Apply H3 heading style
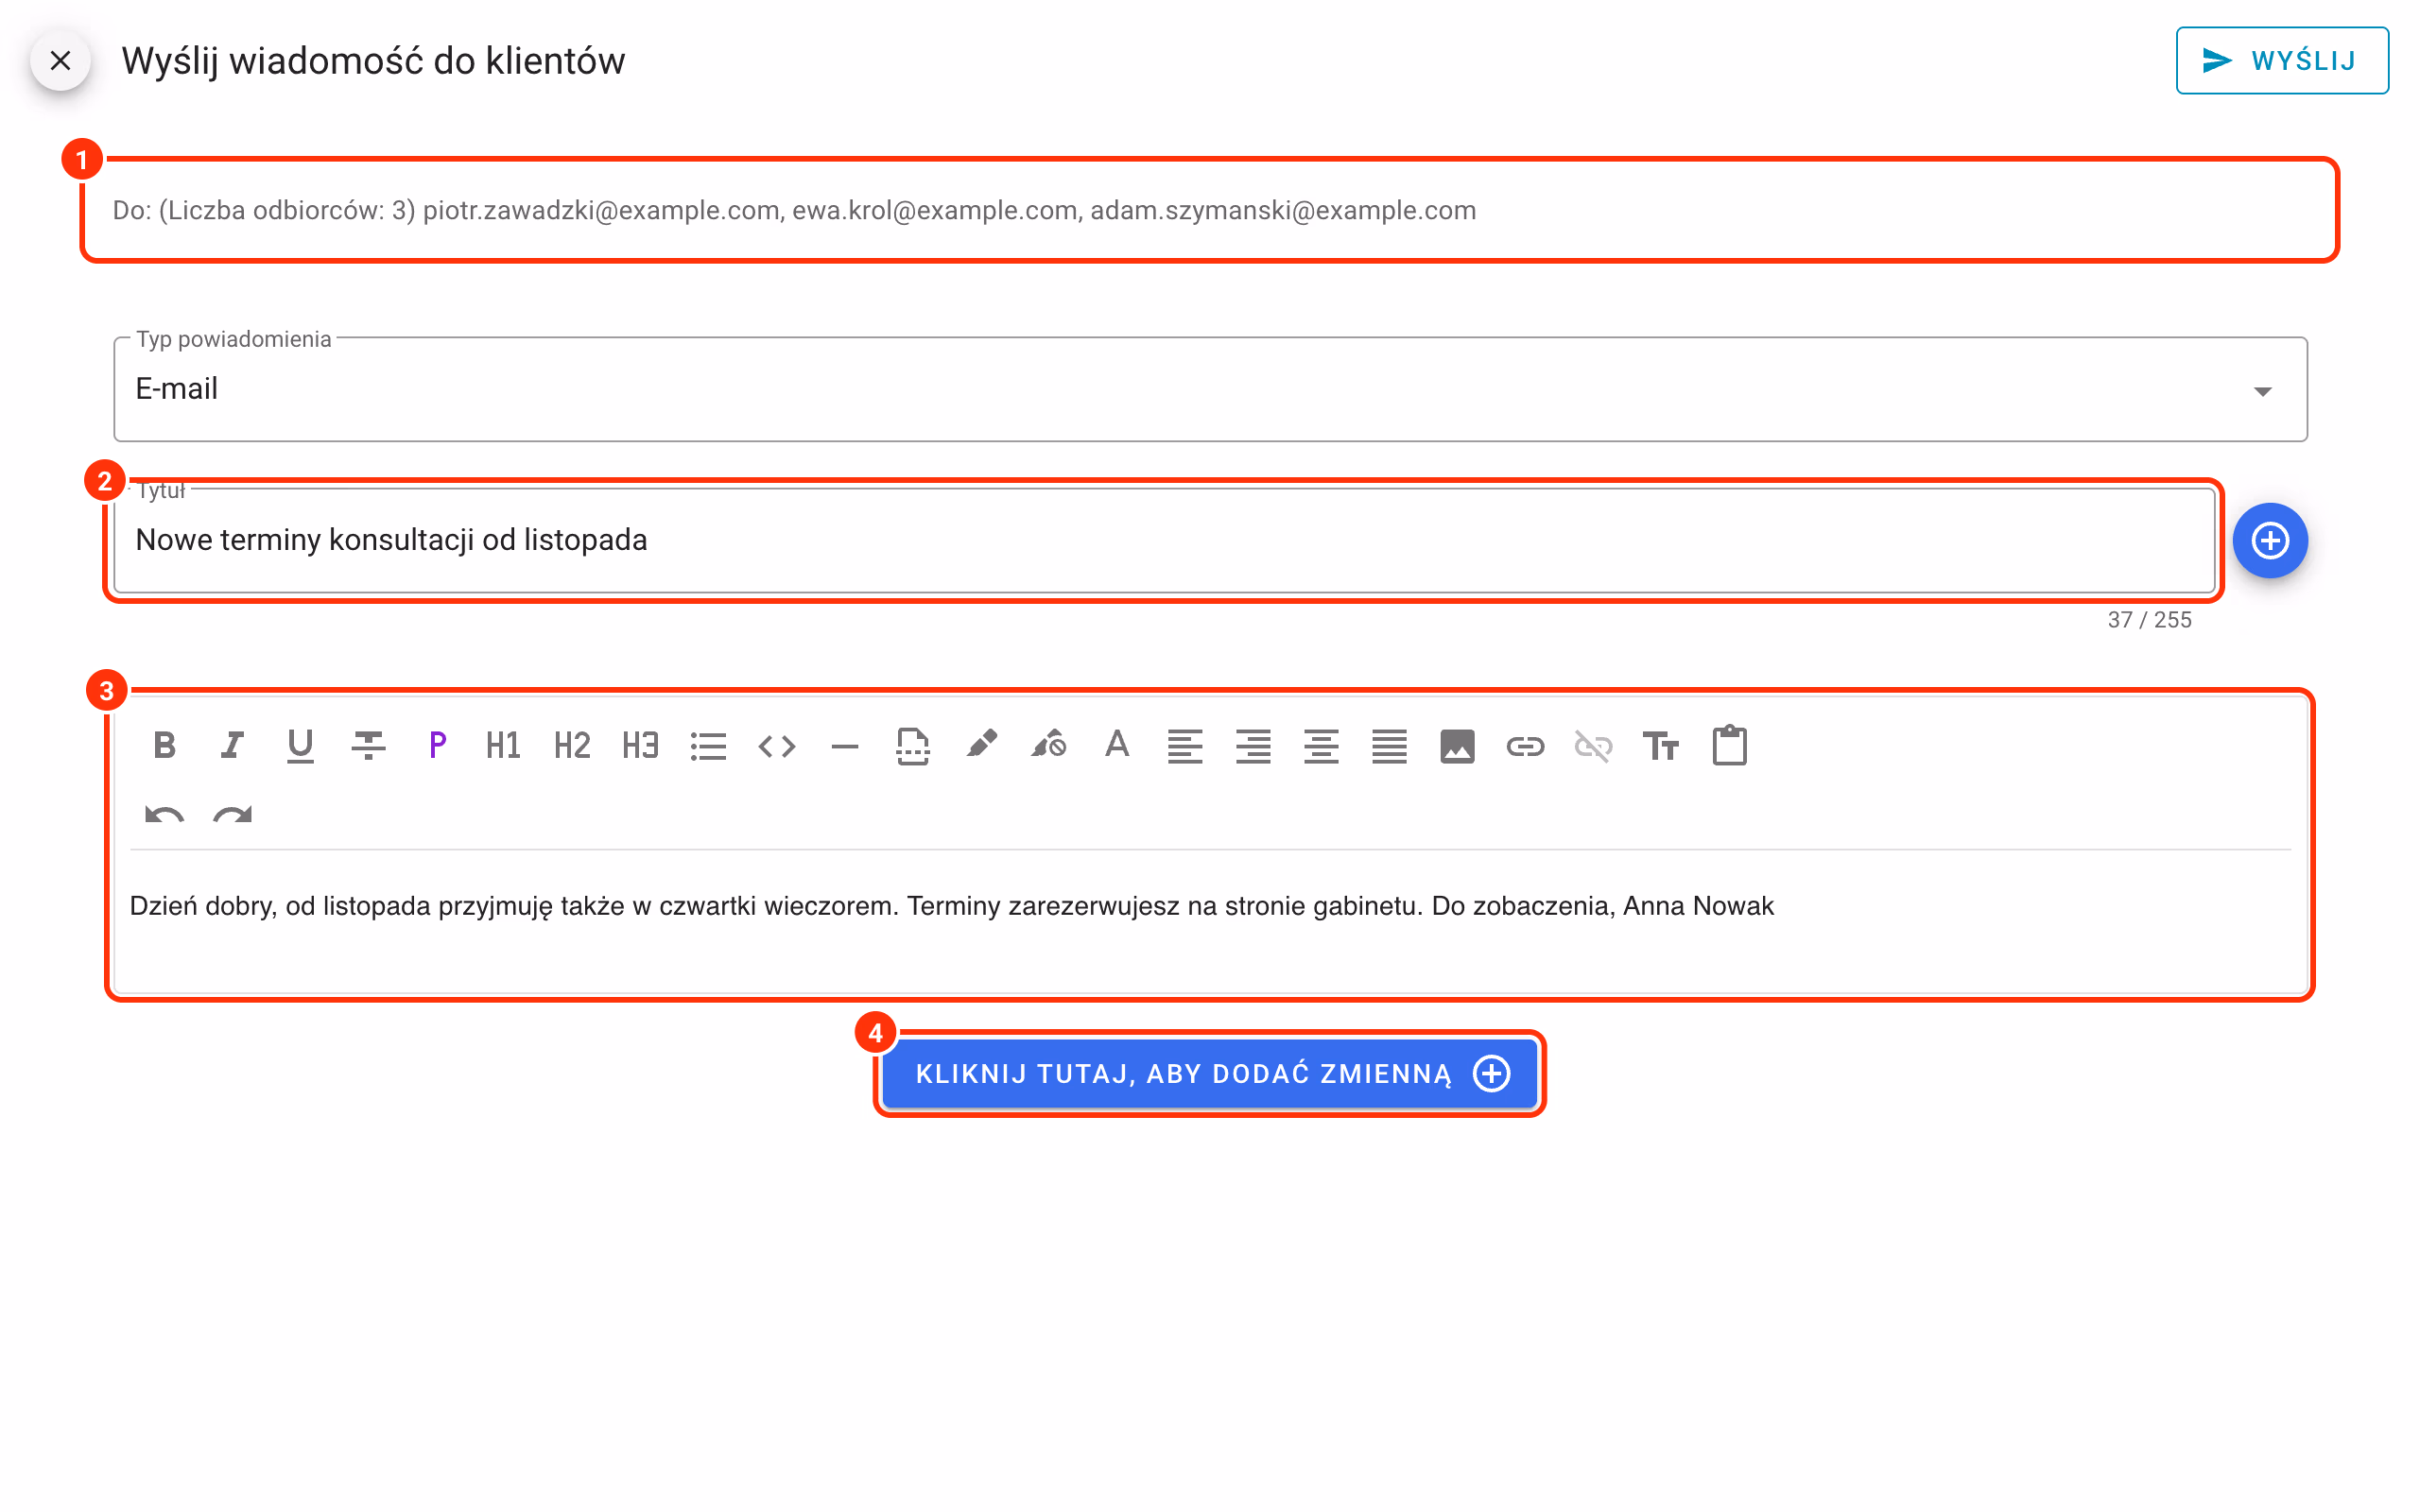2420x1512 pixels. [x=640, y=746]
